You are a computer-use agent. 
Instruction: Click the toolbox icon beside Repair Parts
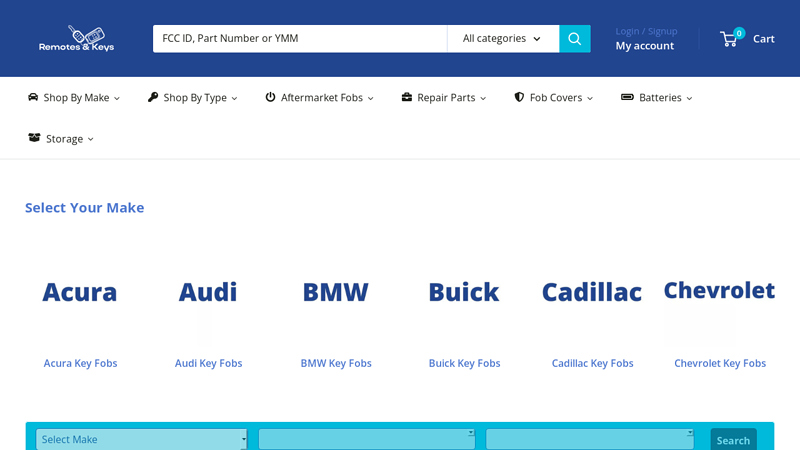click(407, 97)
